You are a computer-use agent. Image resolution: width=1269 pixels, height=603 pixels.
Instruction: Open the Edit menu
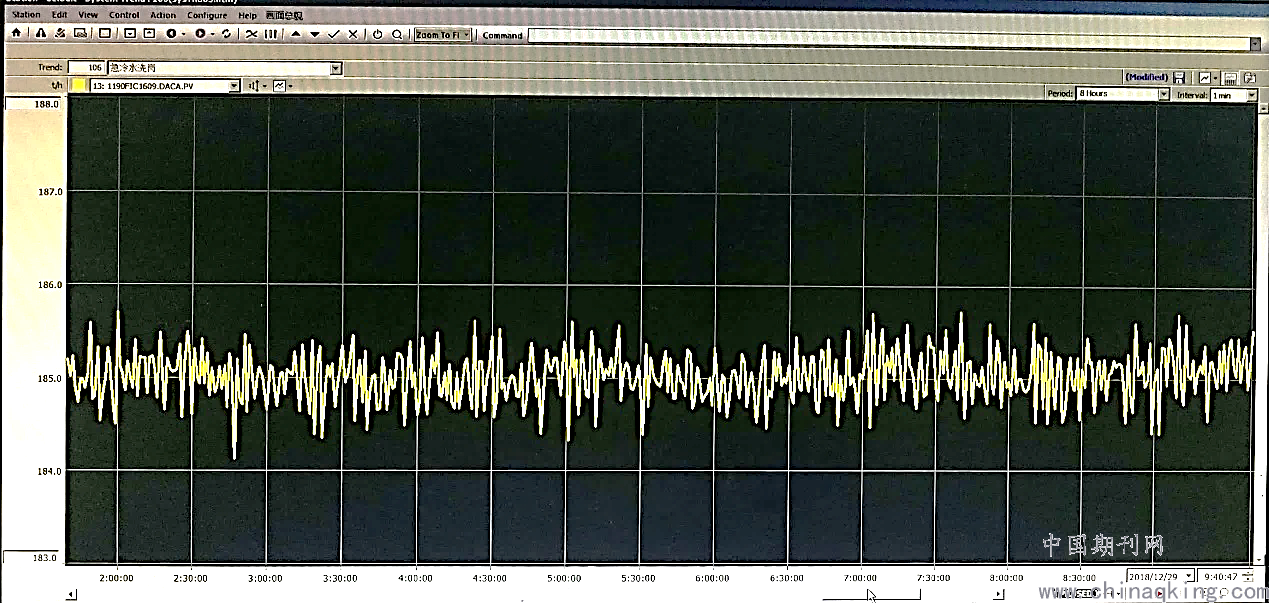(x=60, y=15)
